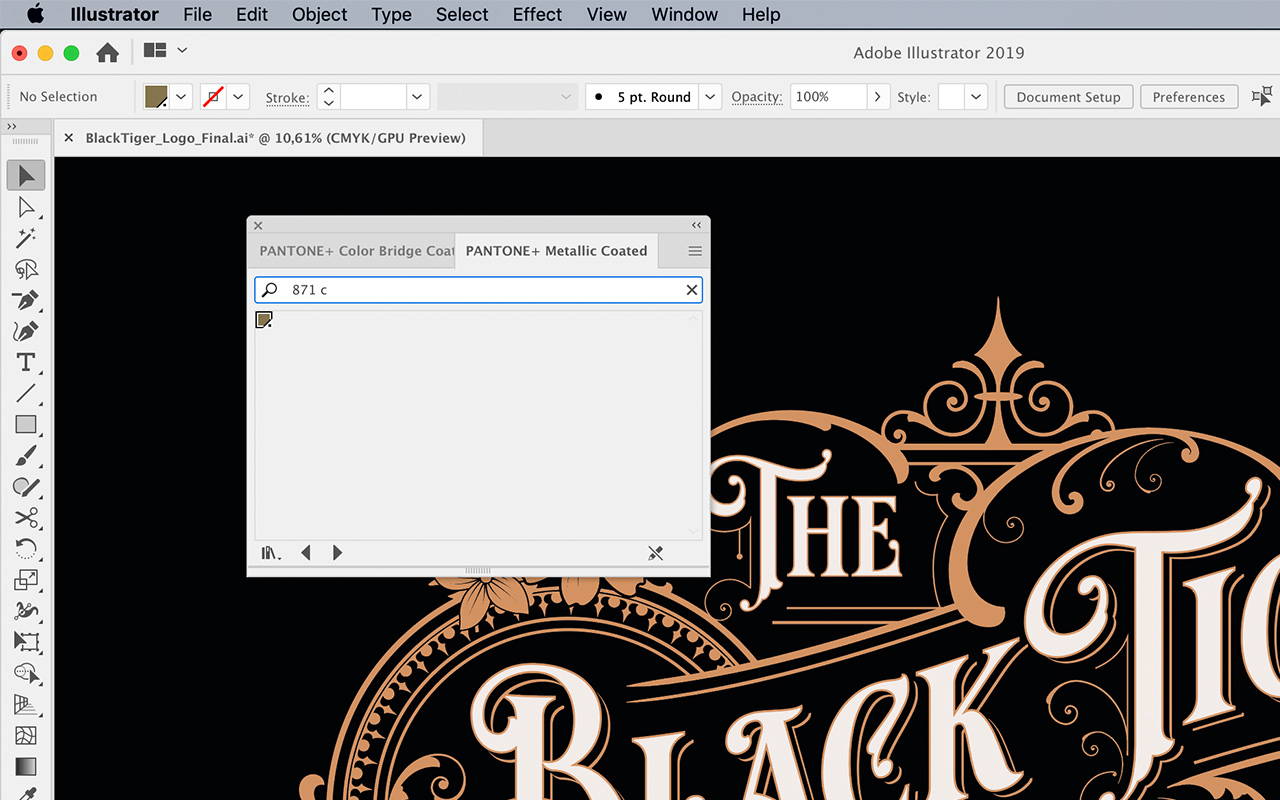Close the BlackTiger_Logo_Final.ai document tab
1280x800 pixels.
[69, 138]
